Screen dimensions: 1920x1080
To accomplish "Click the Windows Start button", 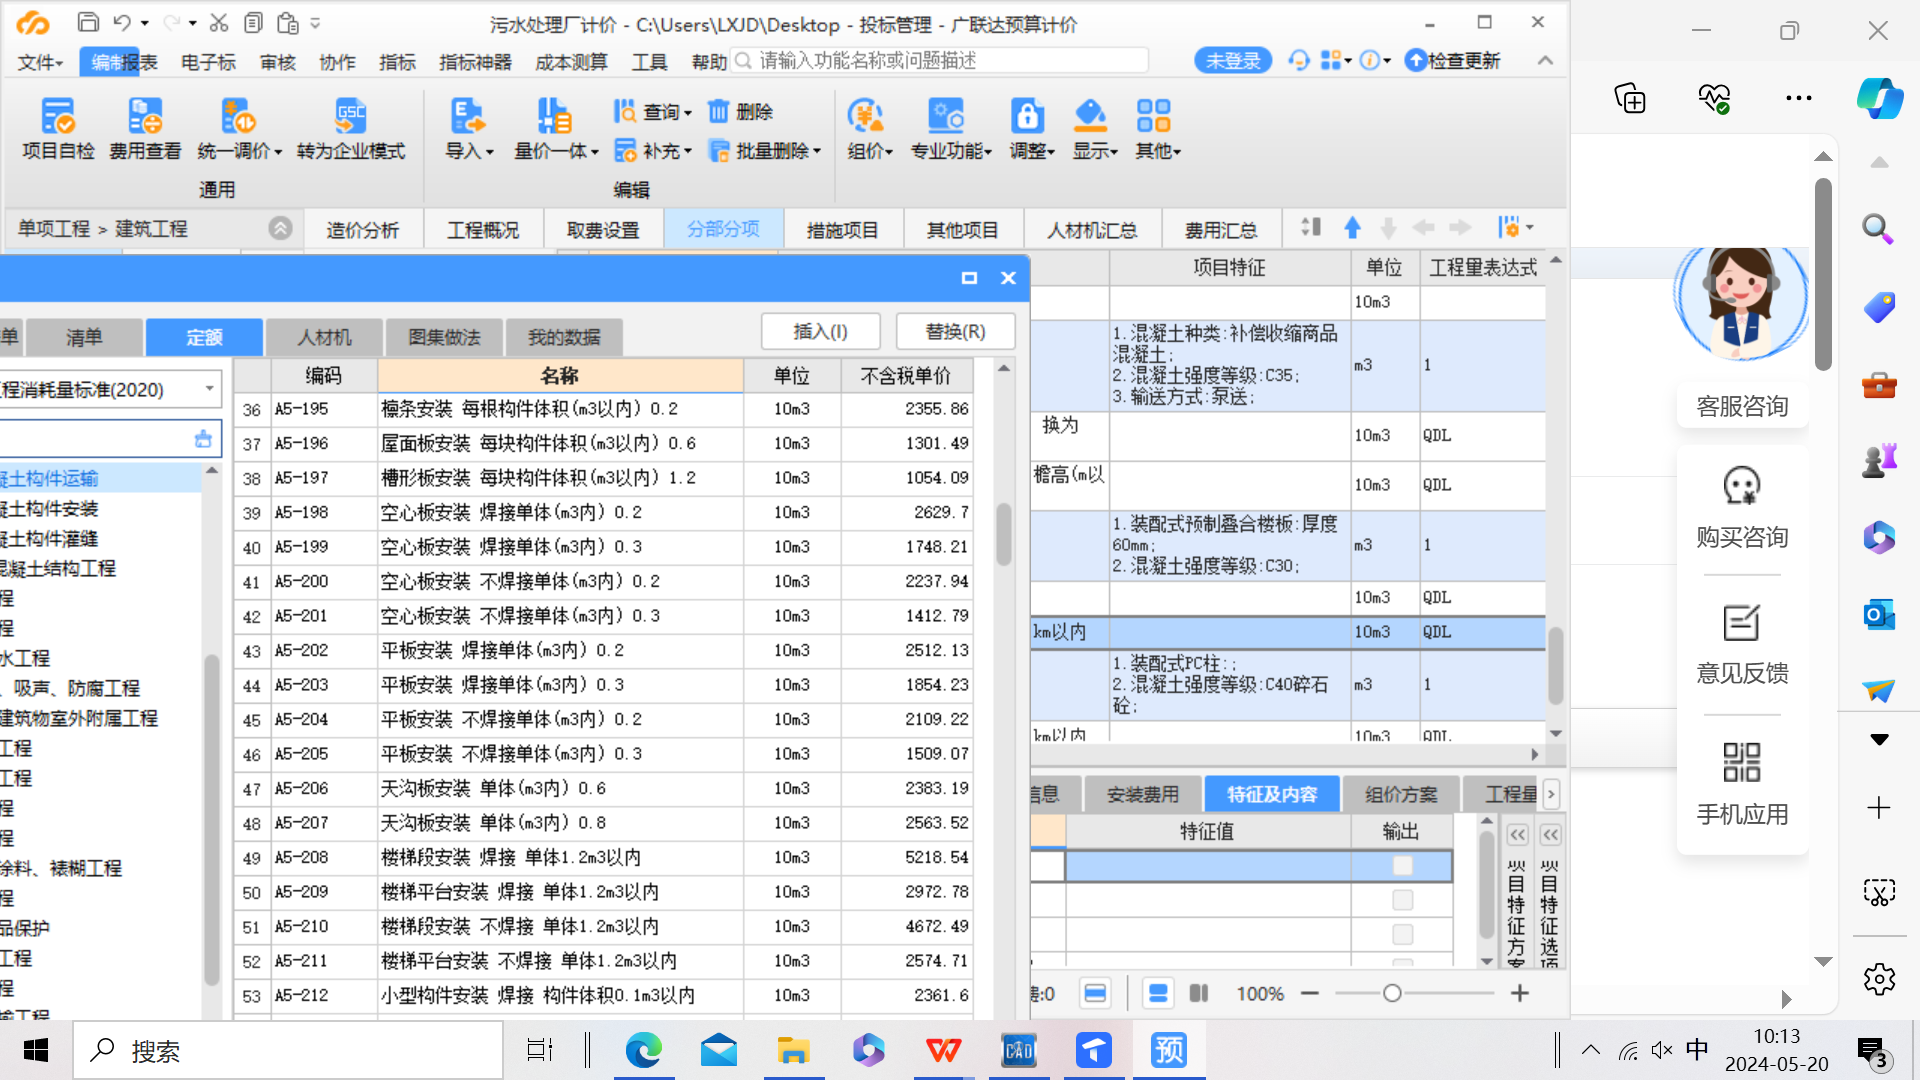I will (36, 1050).
